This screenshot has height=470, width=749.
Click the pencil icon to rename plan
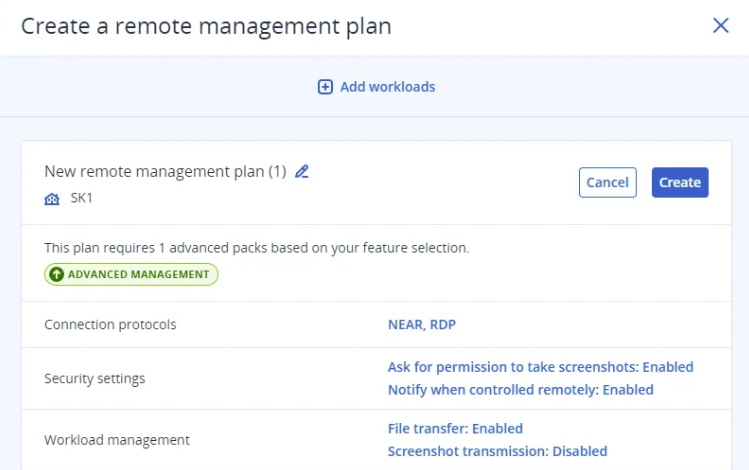pyautogui.click(x=302, y=171)
